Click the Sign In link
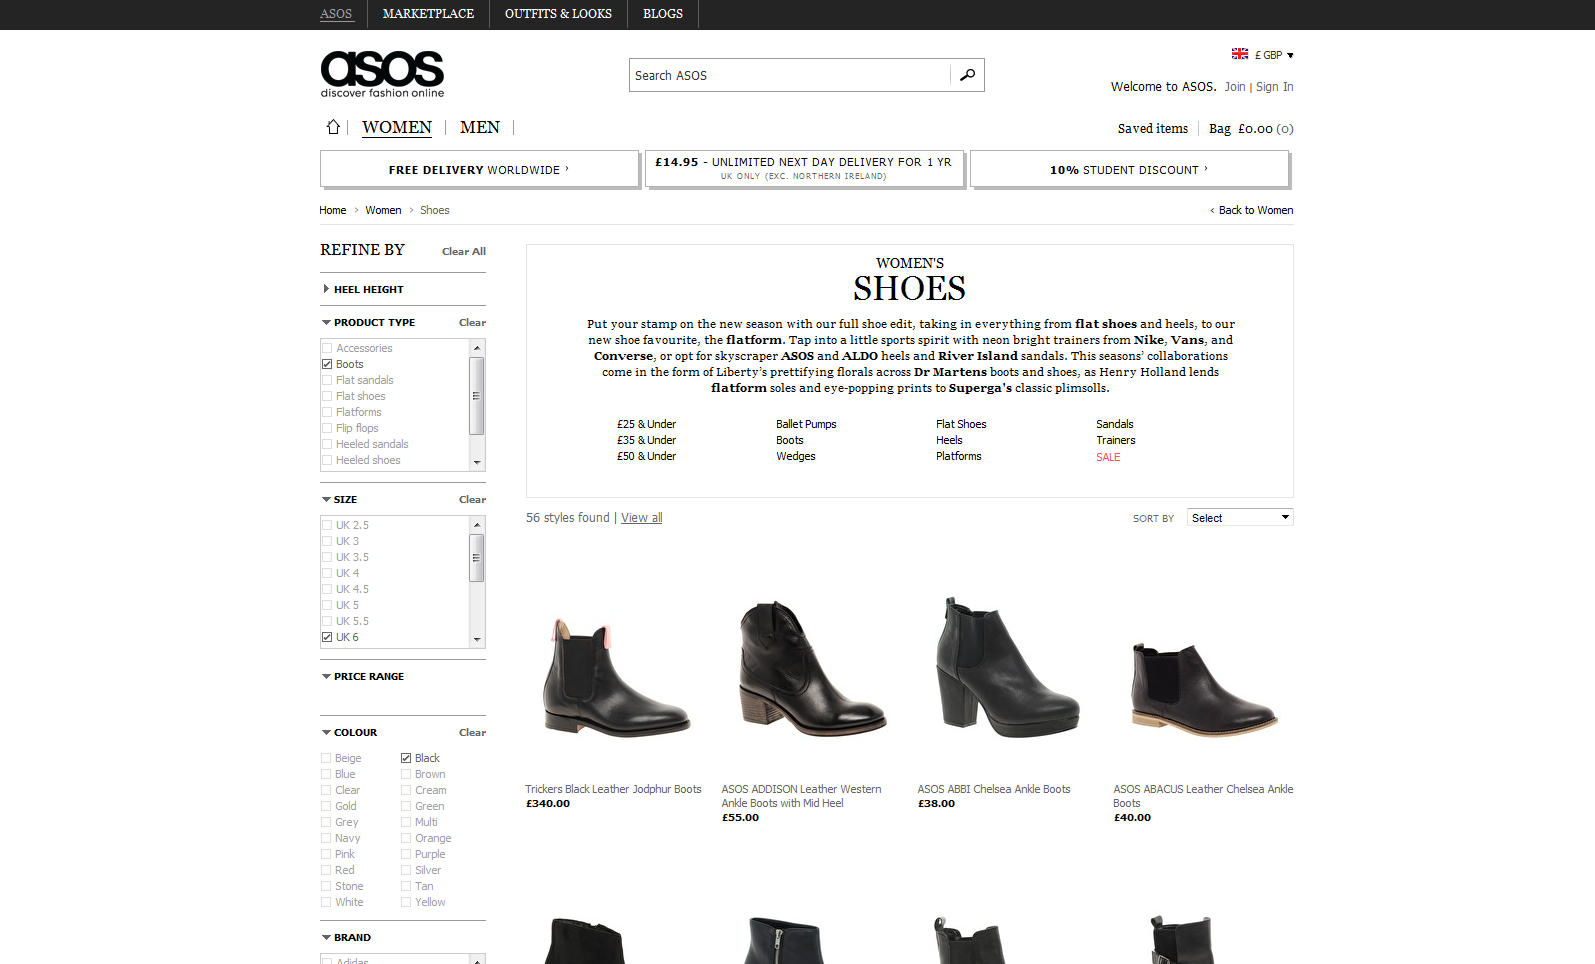1595x964 pixels. pos(1275,87)
